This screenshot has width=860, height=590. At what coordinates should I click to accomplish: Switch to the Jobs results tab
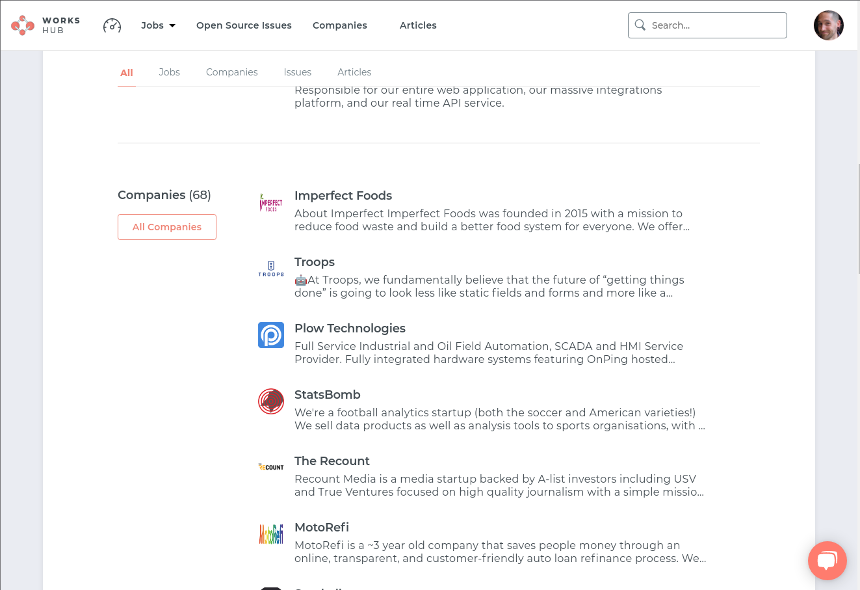tap(169, 72)
